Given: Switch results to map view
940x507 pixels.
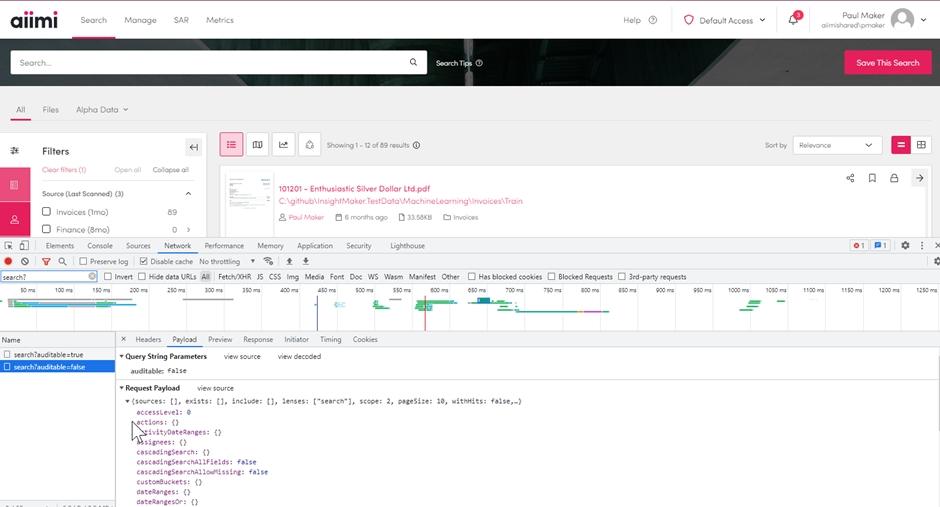Looking at the screenshot, I should [257, 145].
